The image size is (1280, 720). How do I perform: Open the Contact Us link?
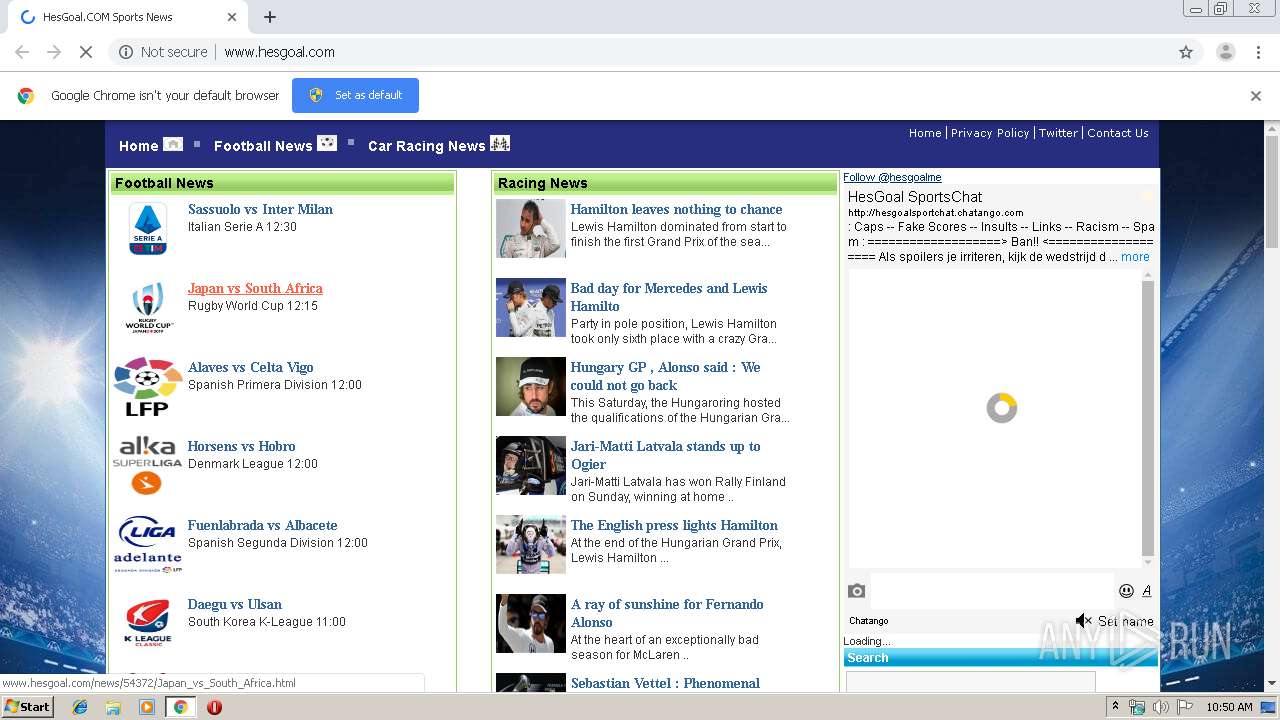pyautogui.click(x=1118, y=133)
